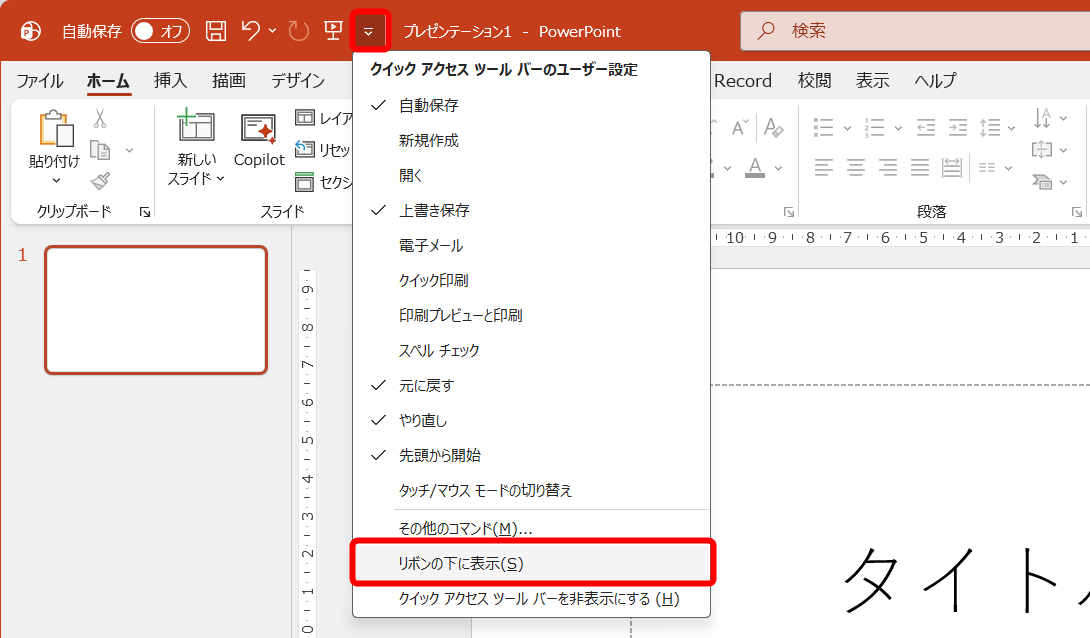Screen dimensions: 1090x638
Task: Open the Undo dropdown arrow
Action: tap(272, 31)
